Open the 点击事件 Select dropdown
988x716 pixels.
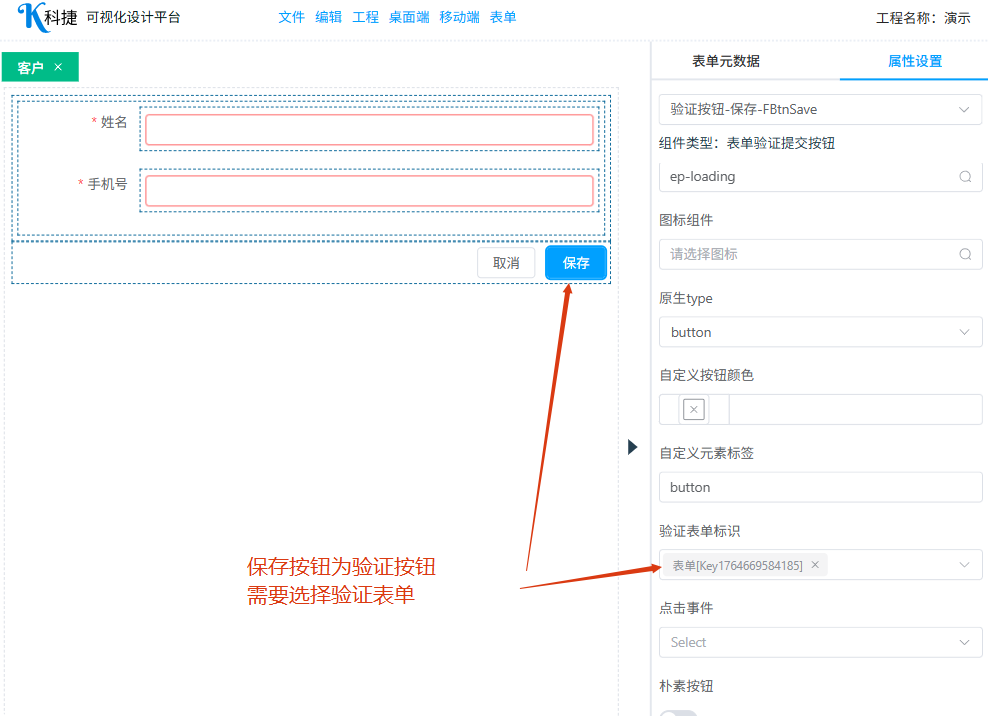click(x=964, y=642)
